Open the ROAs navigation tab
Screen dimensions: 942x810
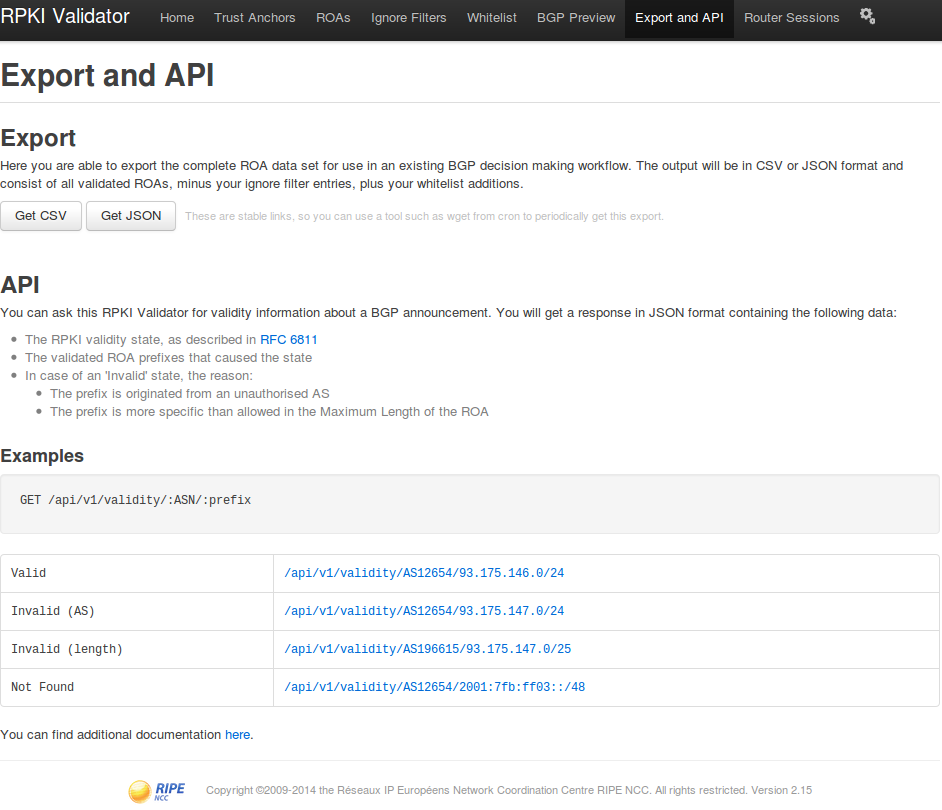pyautogui.click(x=333, y=18)
